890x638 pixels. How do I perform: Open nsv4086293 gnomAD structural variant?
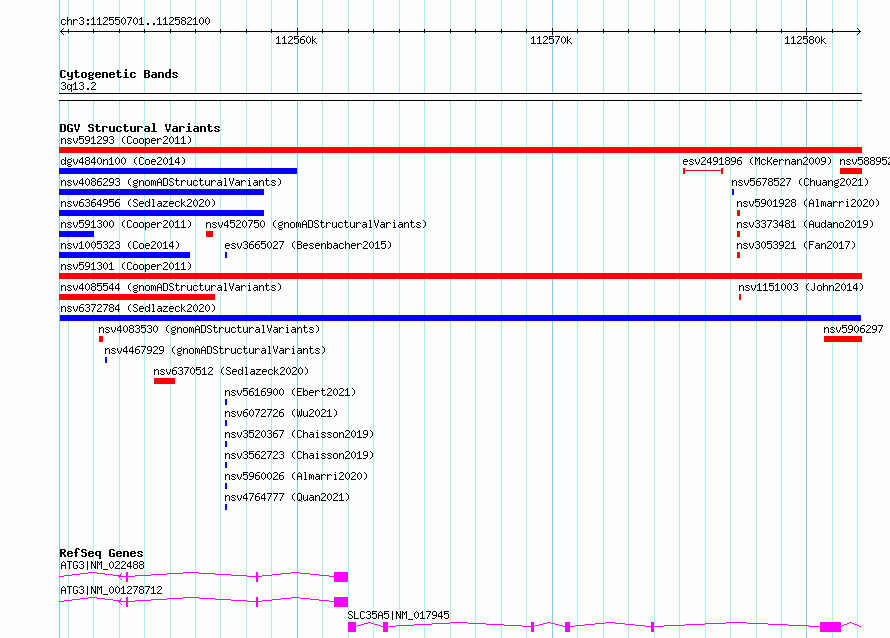(171, 182)
